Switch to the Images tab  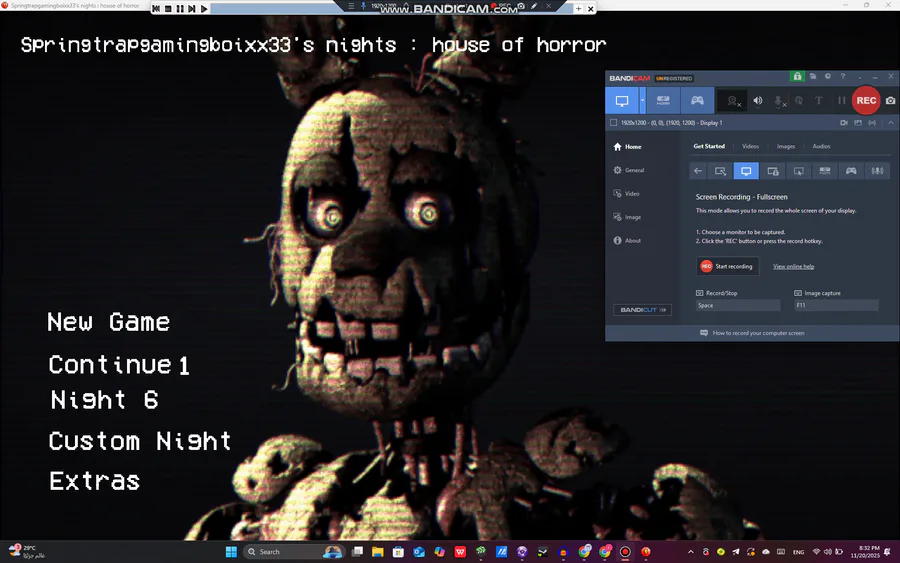click(786, 146)
